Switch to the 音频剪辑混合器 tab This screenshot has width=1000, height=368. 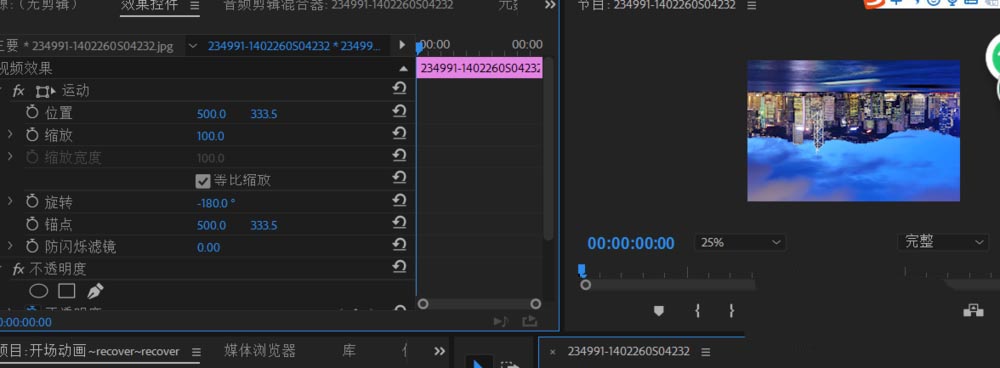339,6
